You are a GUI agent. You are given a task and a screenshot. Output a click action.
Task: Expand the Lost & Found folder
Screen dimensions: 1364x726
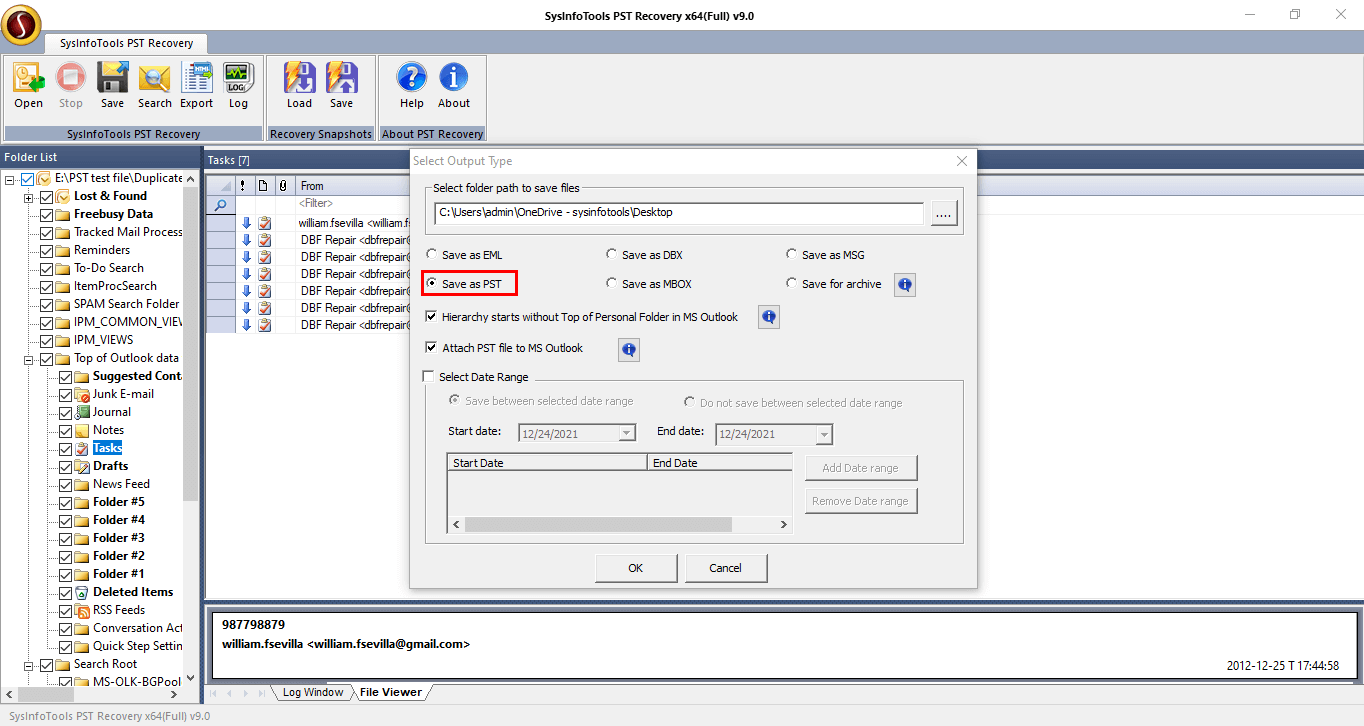click(x=29, y=197)
